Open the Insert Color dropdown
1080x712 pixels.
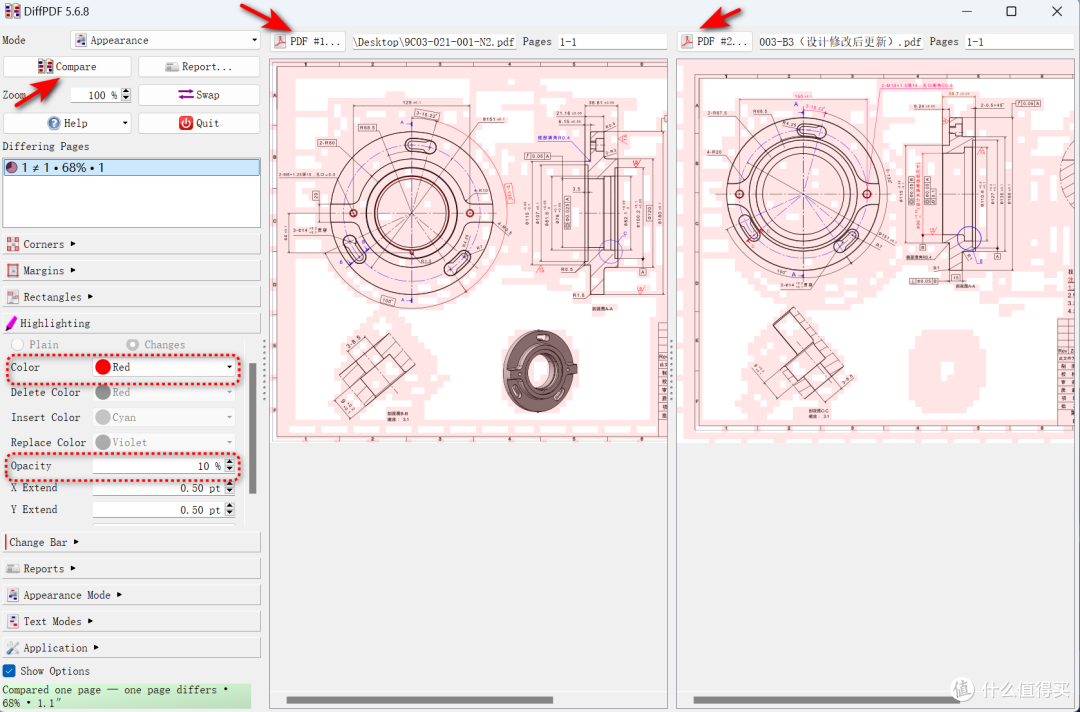pos(164,417)
